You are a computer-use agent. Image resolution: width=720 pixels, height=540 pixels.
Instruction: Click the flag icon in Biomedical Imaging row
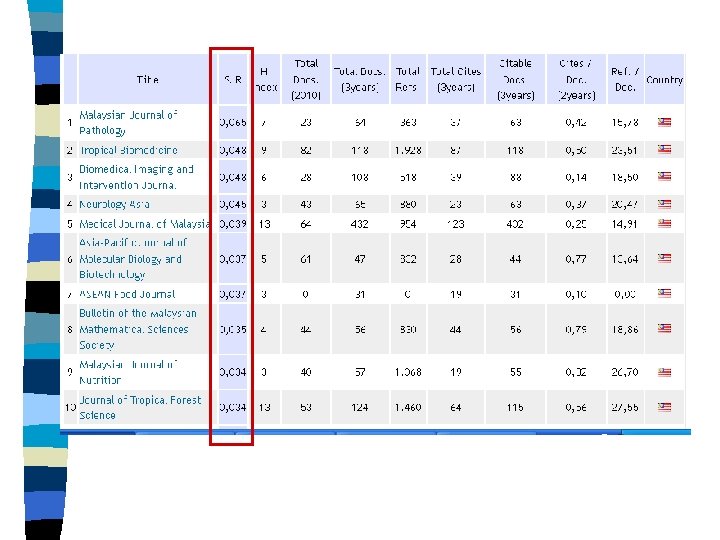[664, 177]
